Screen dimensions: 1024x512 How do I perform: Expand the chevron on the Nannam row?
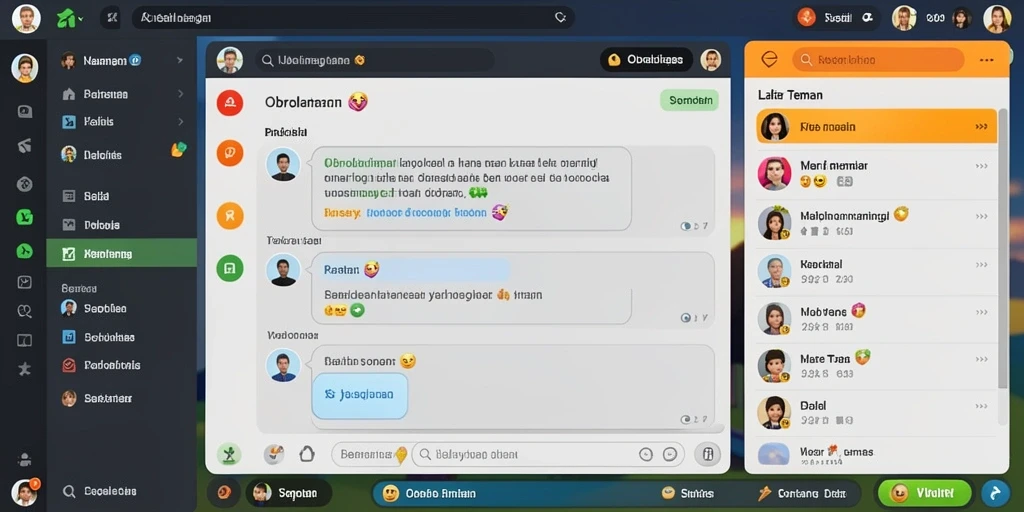180,61
